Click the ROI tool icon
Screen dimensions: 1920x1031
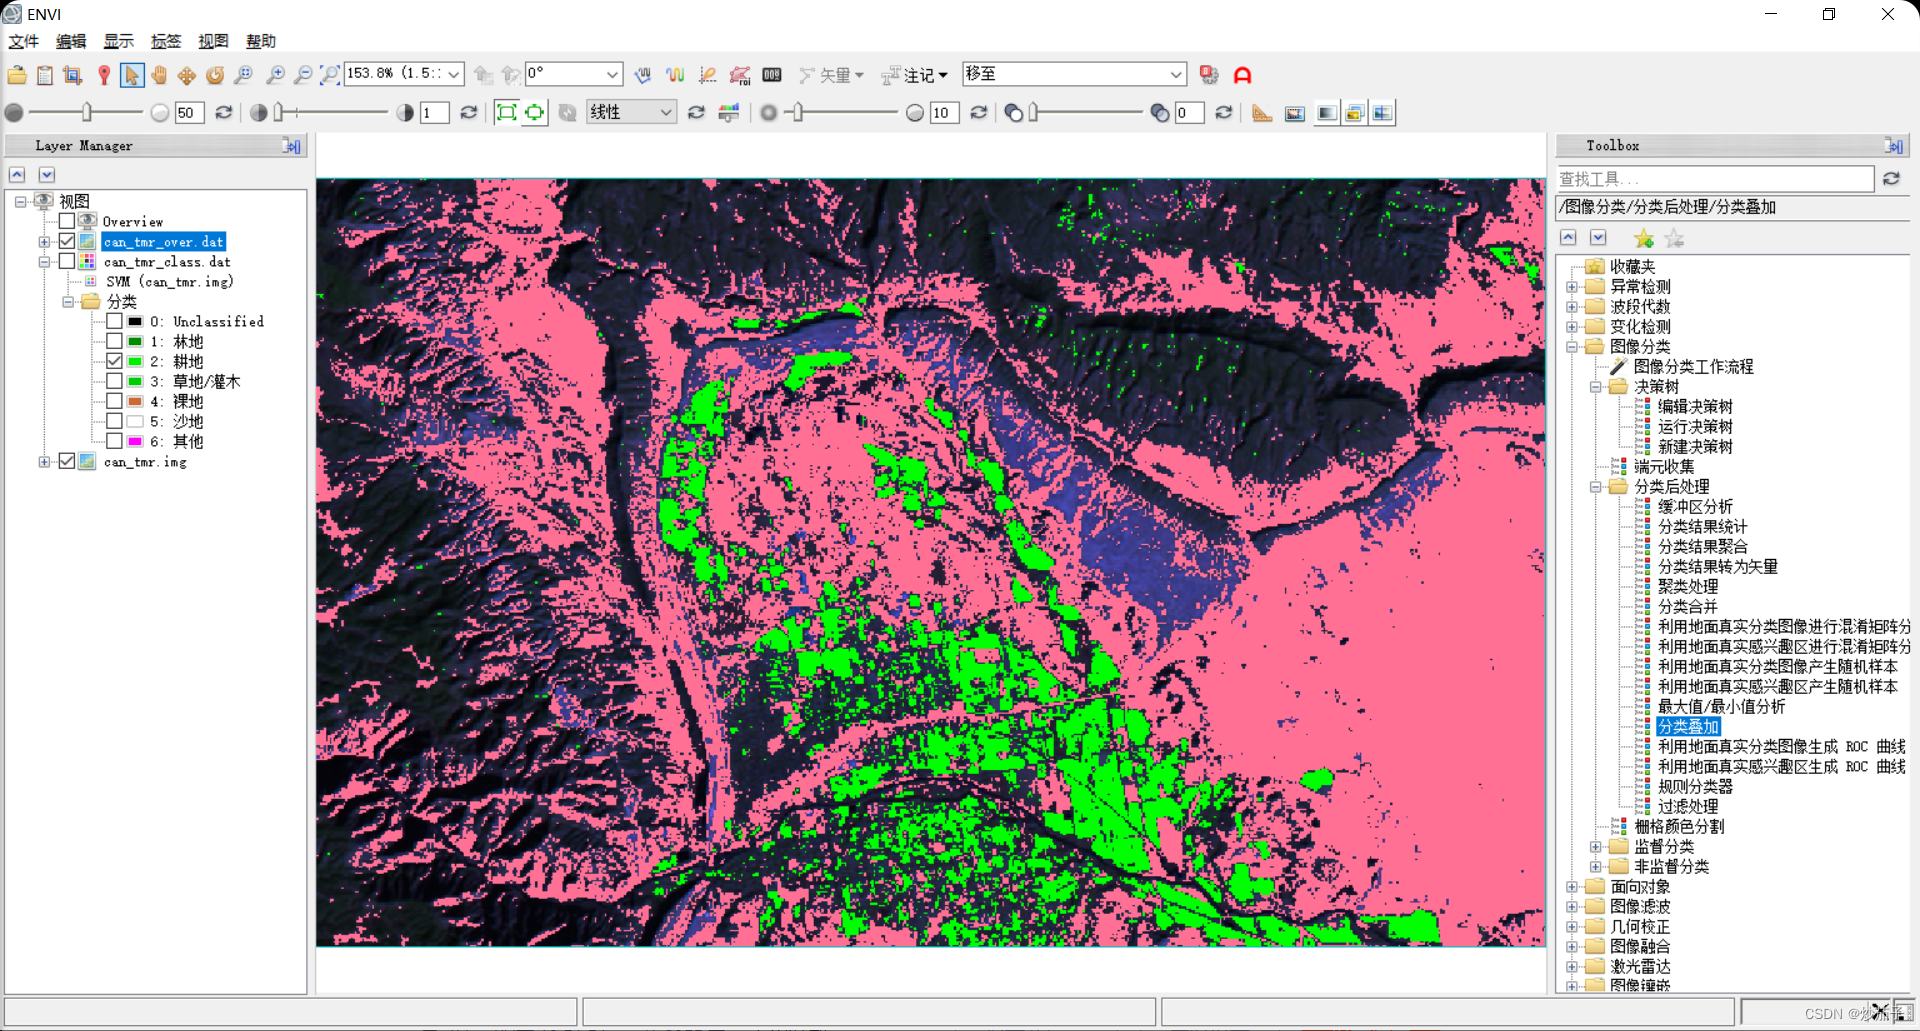point(740,75)
